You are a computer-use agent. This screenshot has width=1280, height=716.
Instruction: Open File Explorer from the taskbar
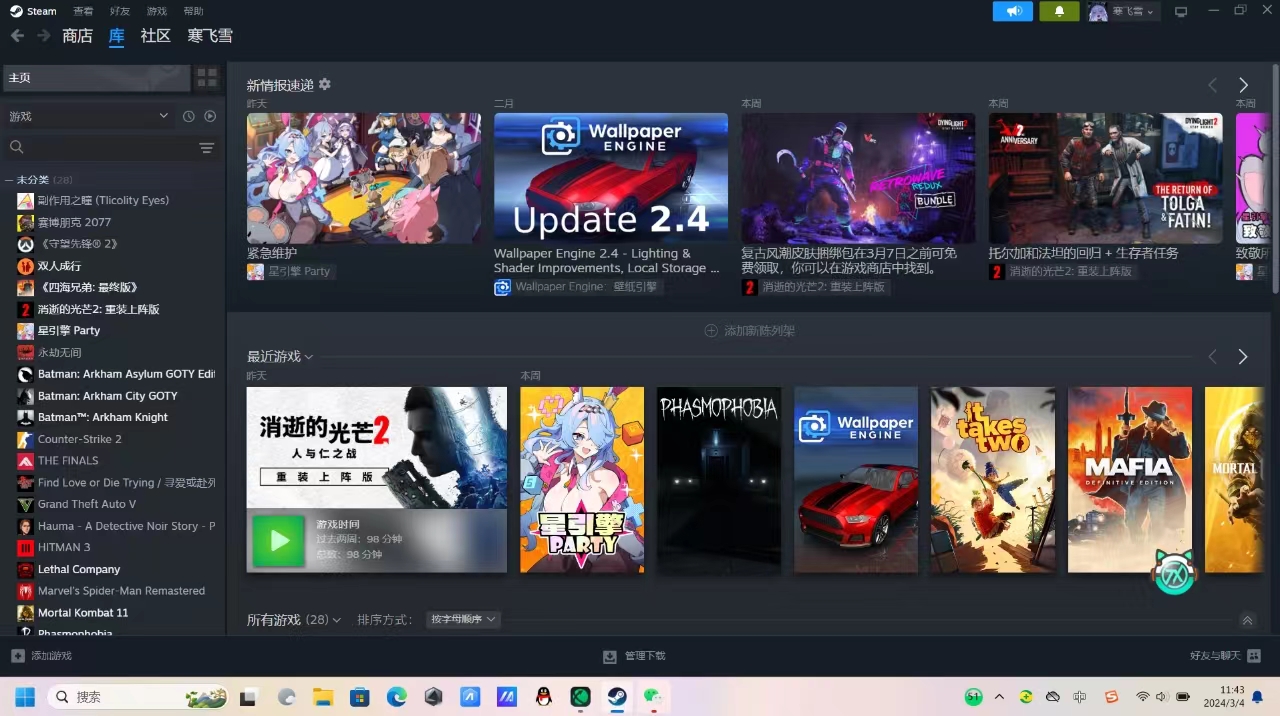(x=323, y=697)
